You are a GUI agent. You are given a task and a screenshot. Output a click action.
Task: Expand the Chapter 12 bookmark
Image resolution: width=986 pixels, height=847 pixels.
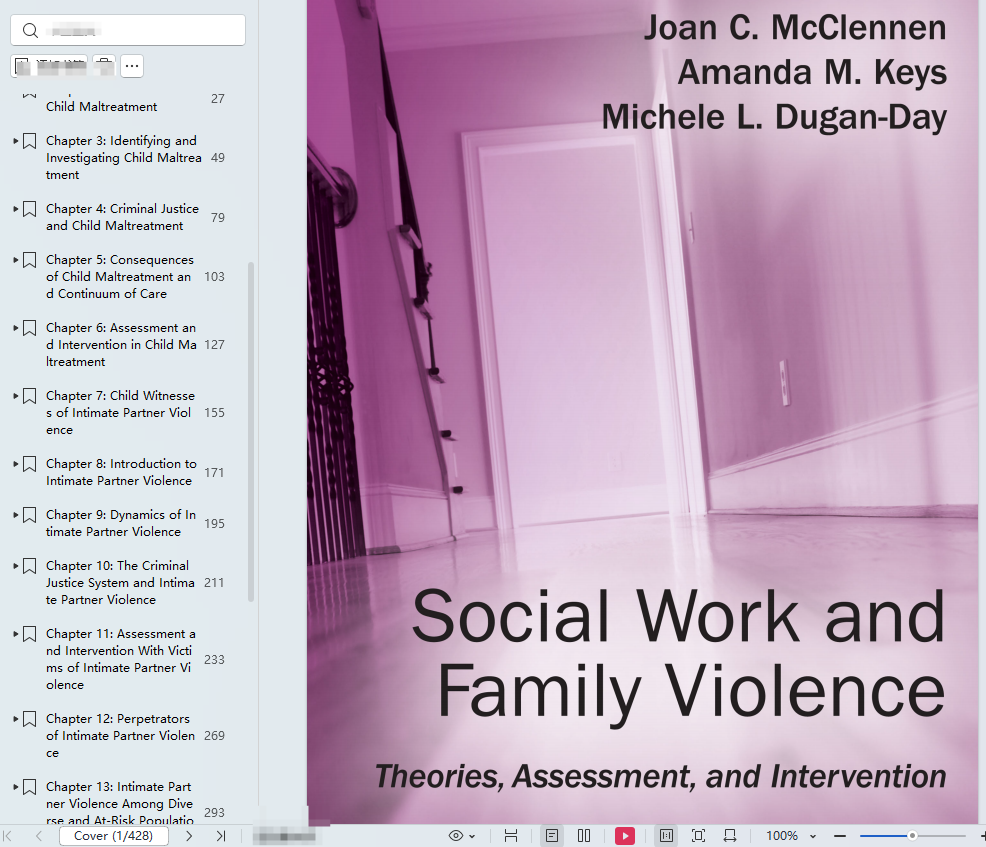[x=16, y=719]
